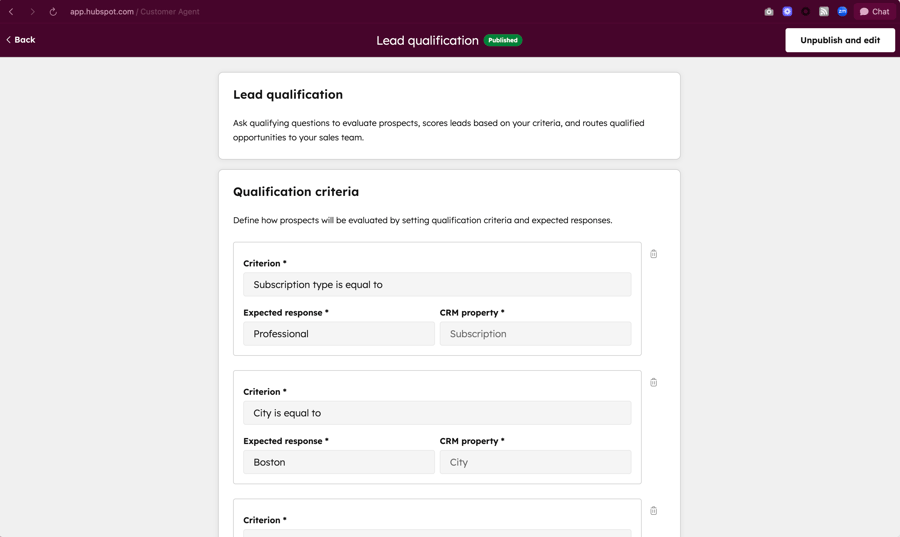The image size is (900, 537).
Task: Click the camera icon in browser toolbar
Action: click(x=769, y=12)
